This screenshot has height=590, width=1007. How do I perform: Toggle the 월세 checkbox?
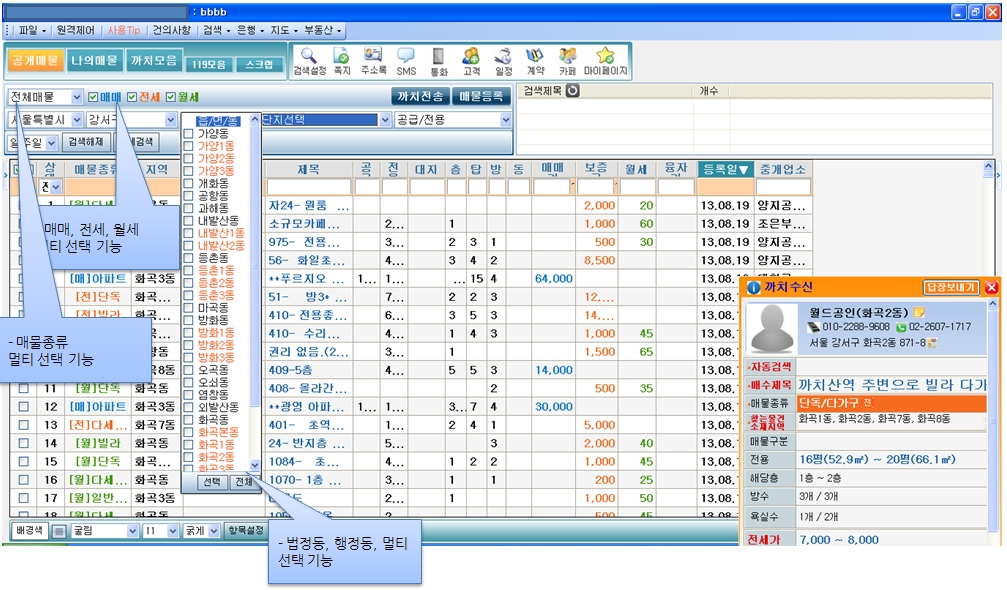point(171,97)
